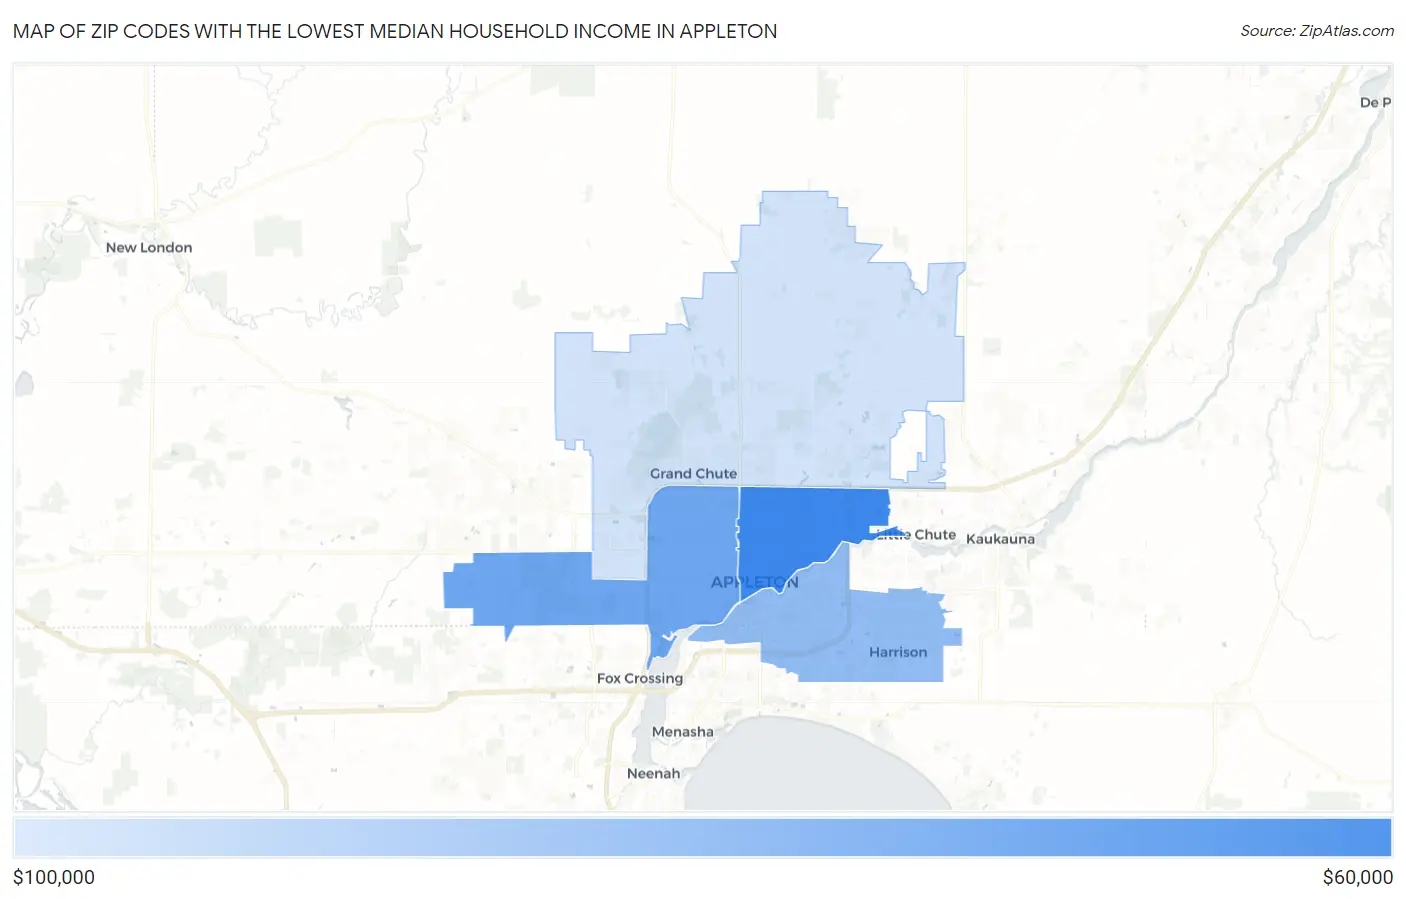Click the $60,000 legend value
Screen dimensions: 1406x899
(x=1357, y=877)
